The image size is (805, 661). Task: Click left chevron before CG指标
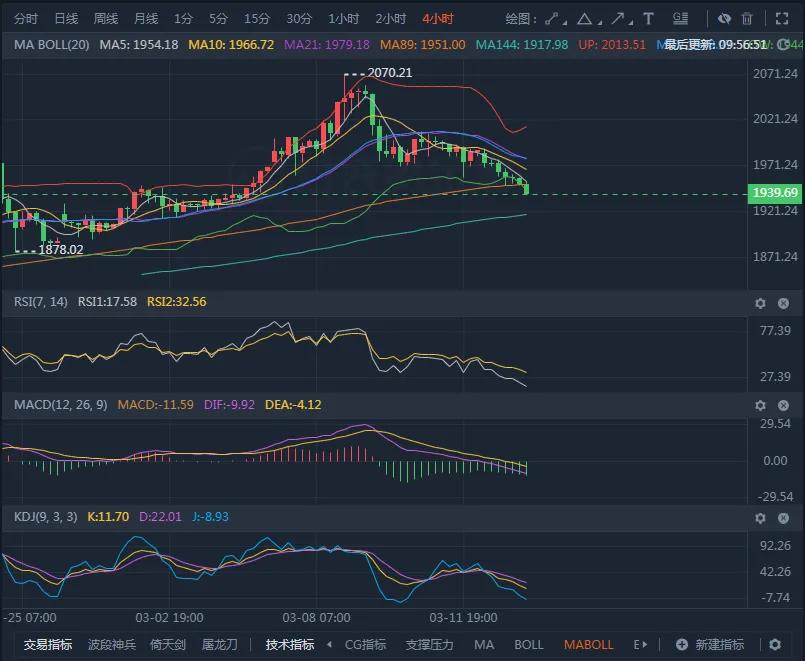pos(328,645)
